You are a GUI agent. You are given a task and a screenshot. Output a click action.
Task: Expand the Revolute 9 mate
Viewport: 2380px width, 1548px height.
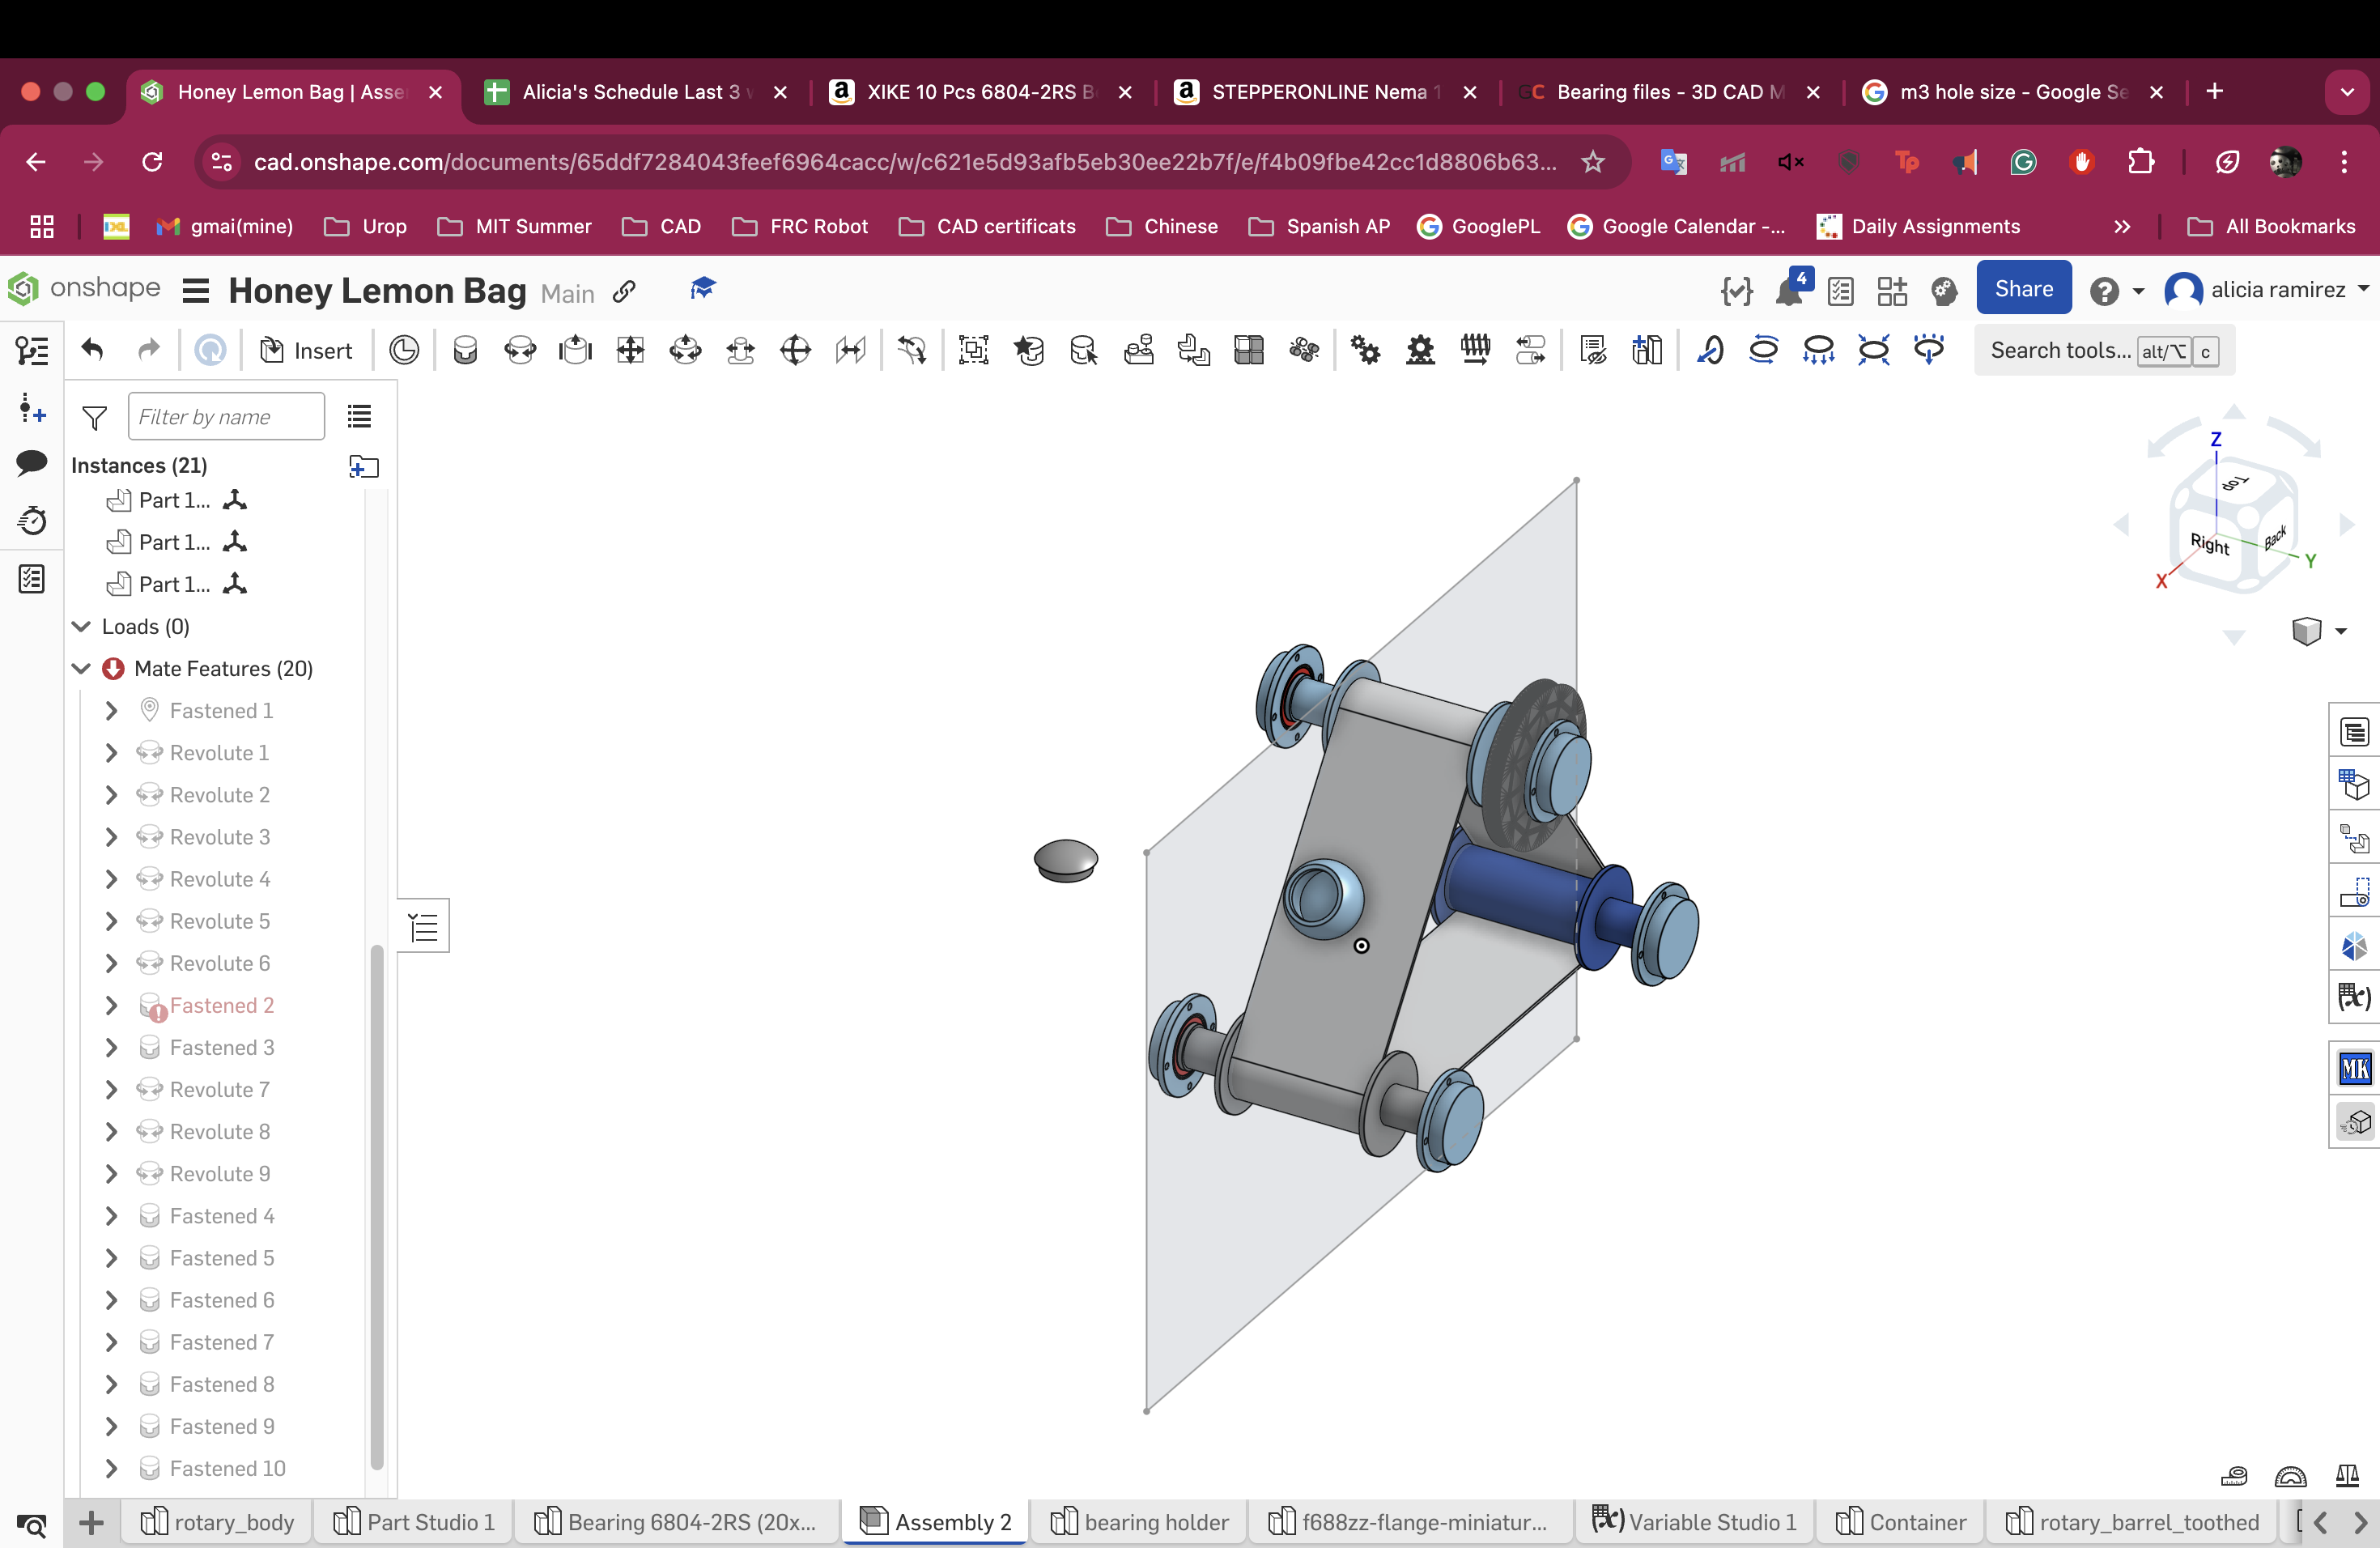click(111, 1173)
